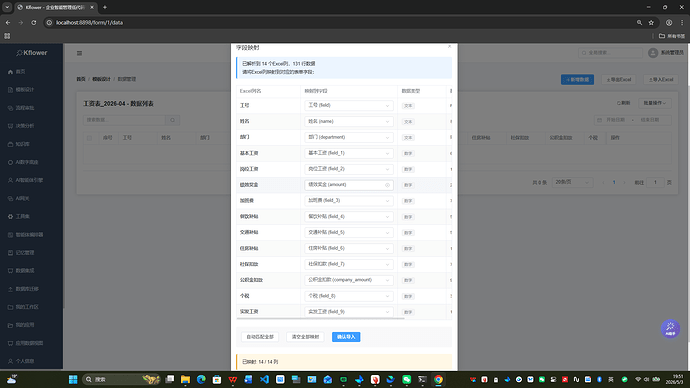
Task: Click the 导出Excel button
Action: tap(619, 80)
